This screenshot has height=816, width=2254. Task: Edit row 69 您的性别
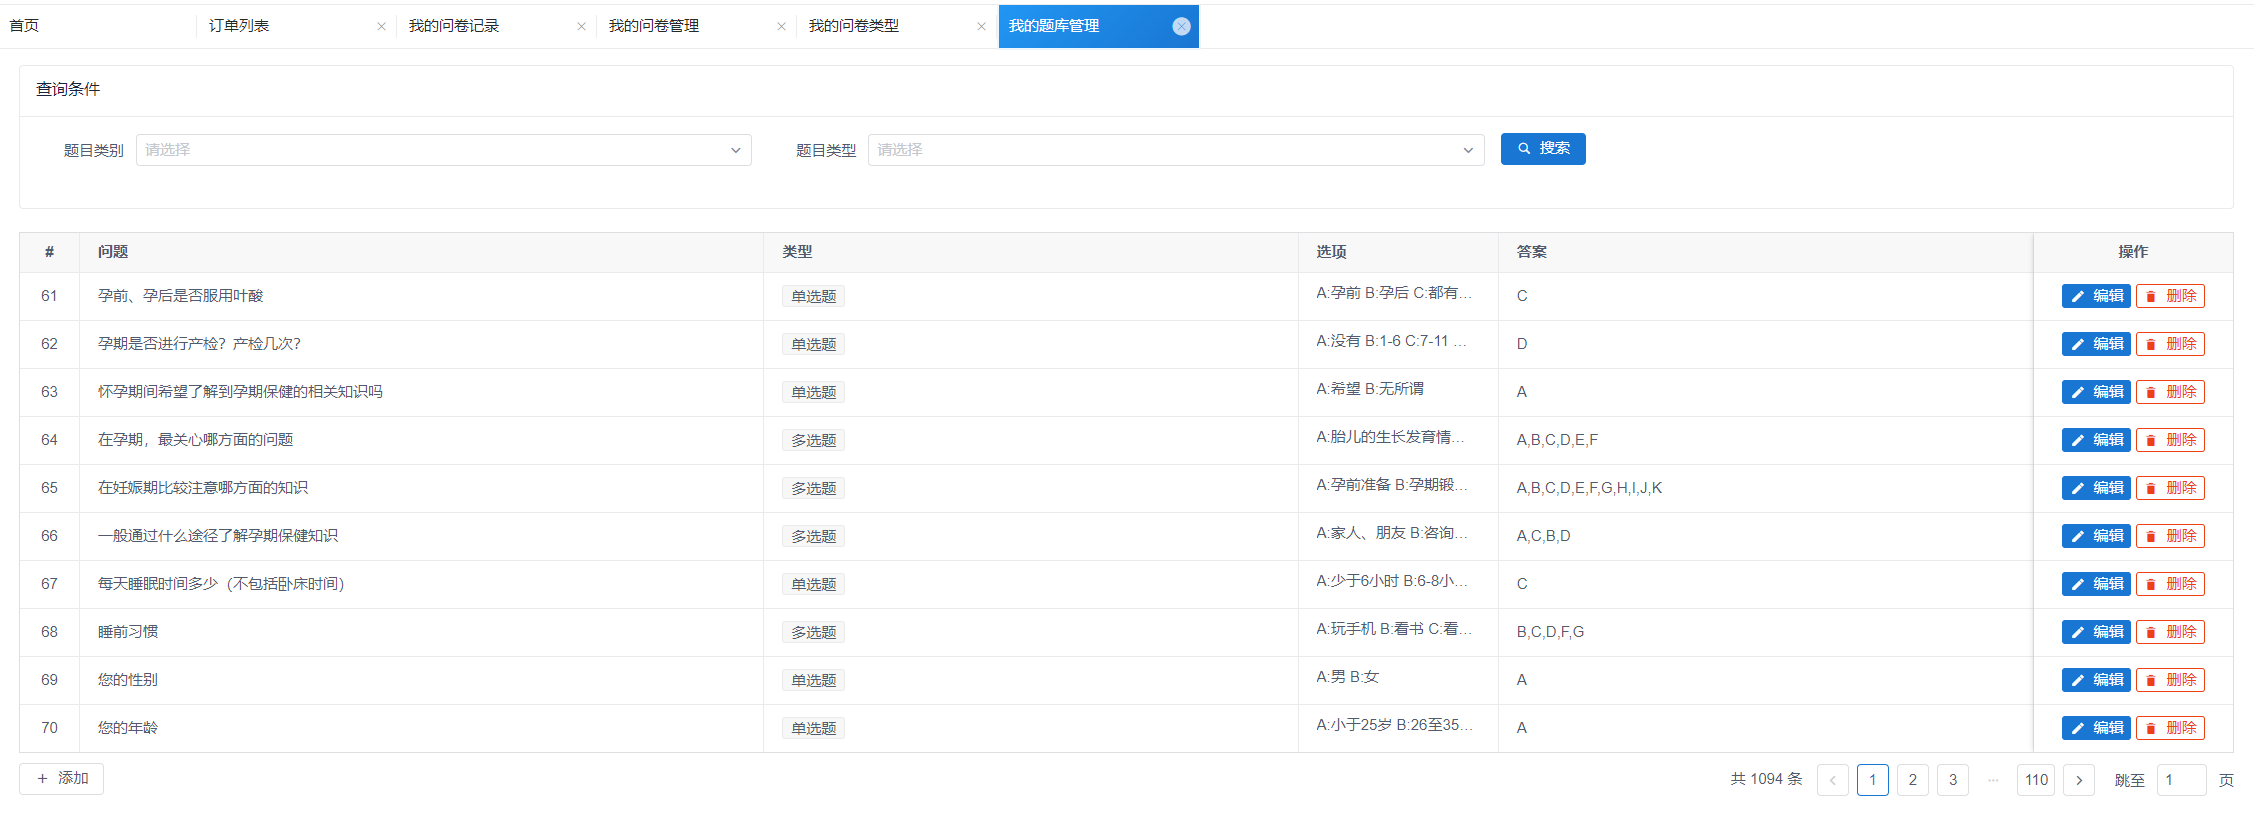click(x=2096, y=680)
